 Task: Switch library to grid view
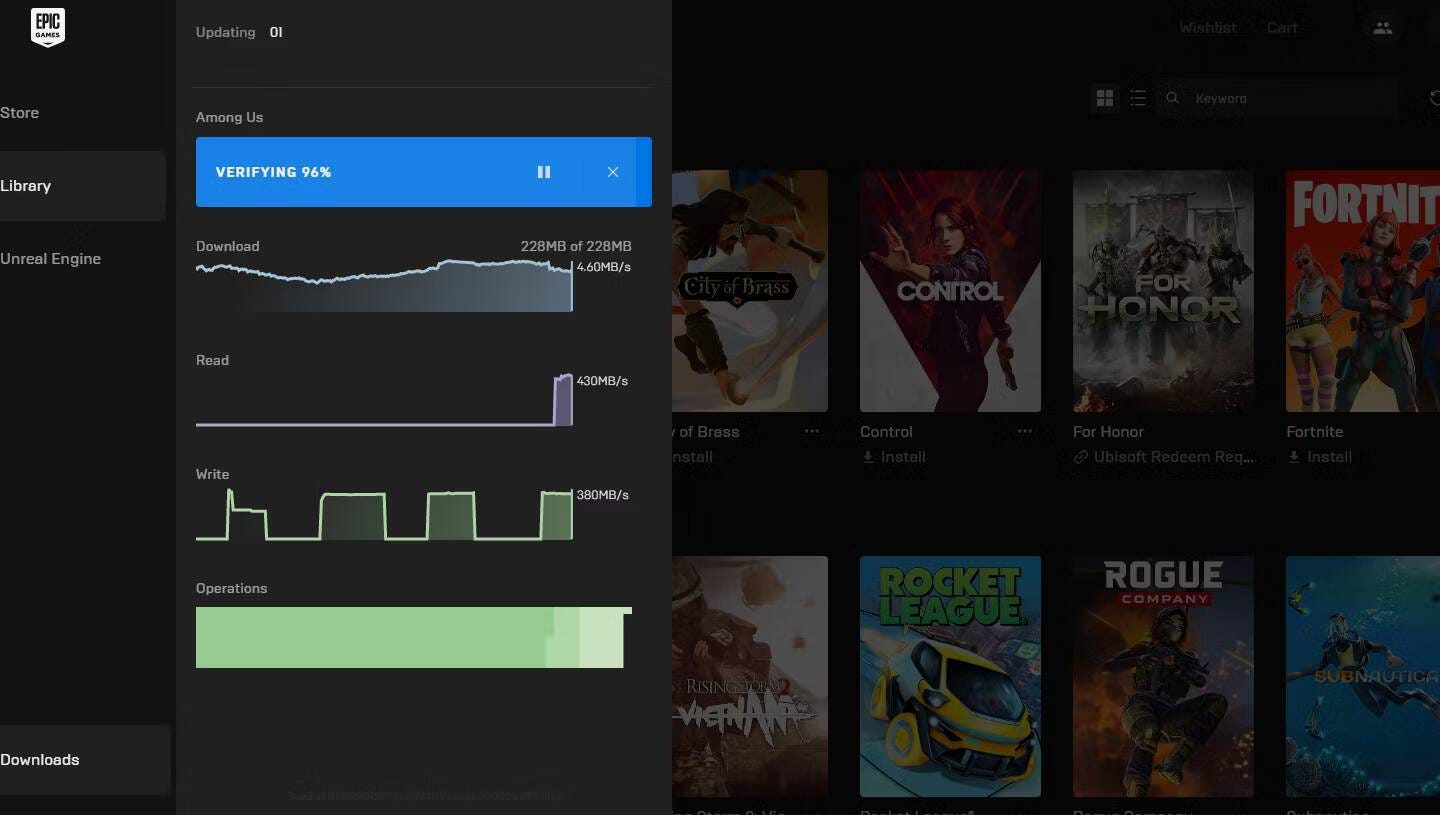(x=1105, y=98)
